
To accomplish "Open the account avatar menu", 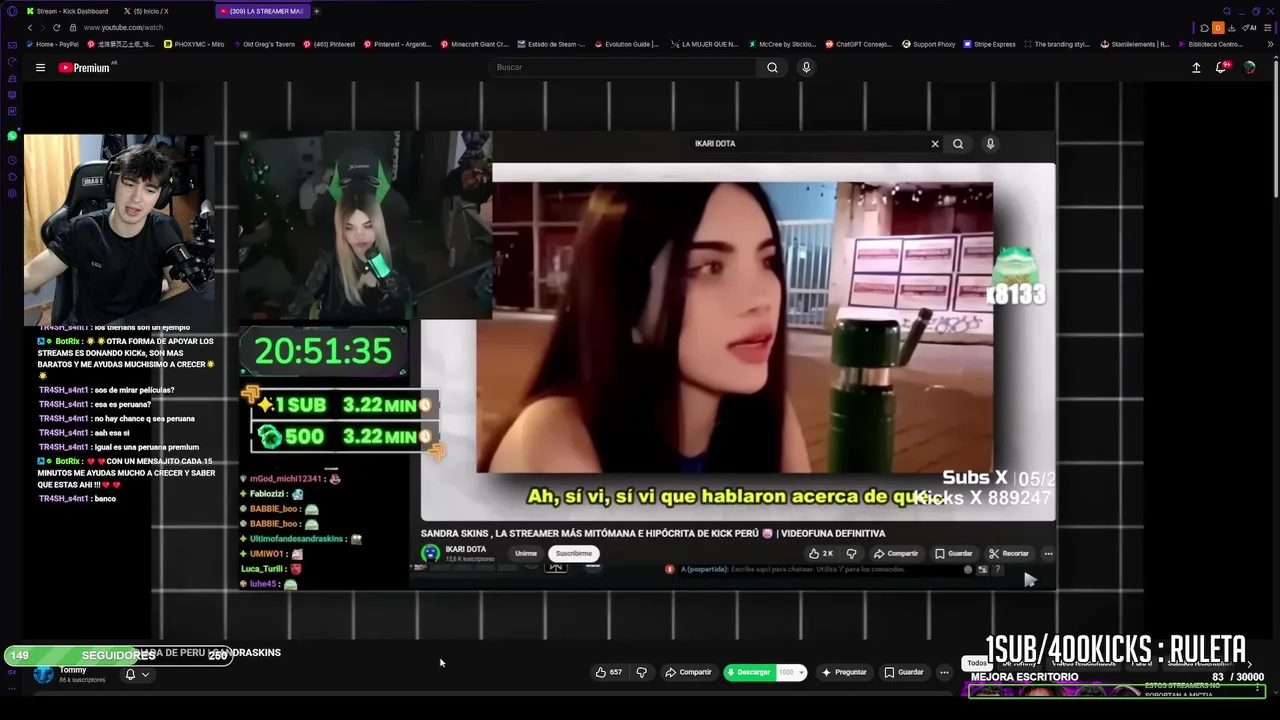I will click(1249, 67).
